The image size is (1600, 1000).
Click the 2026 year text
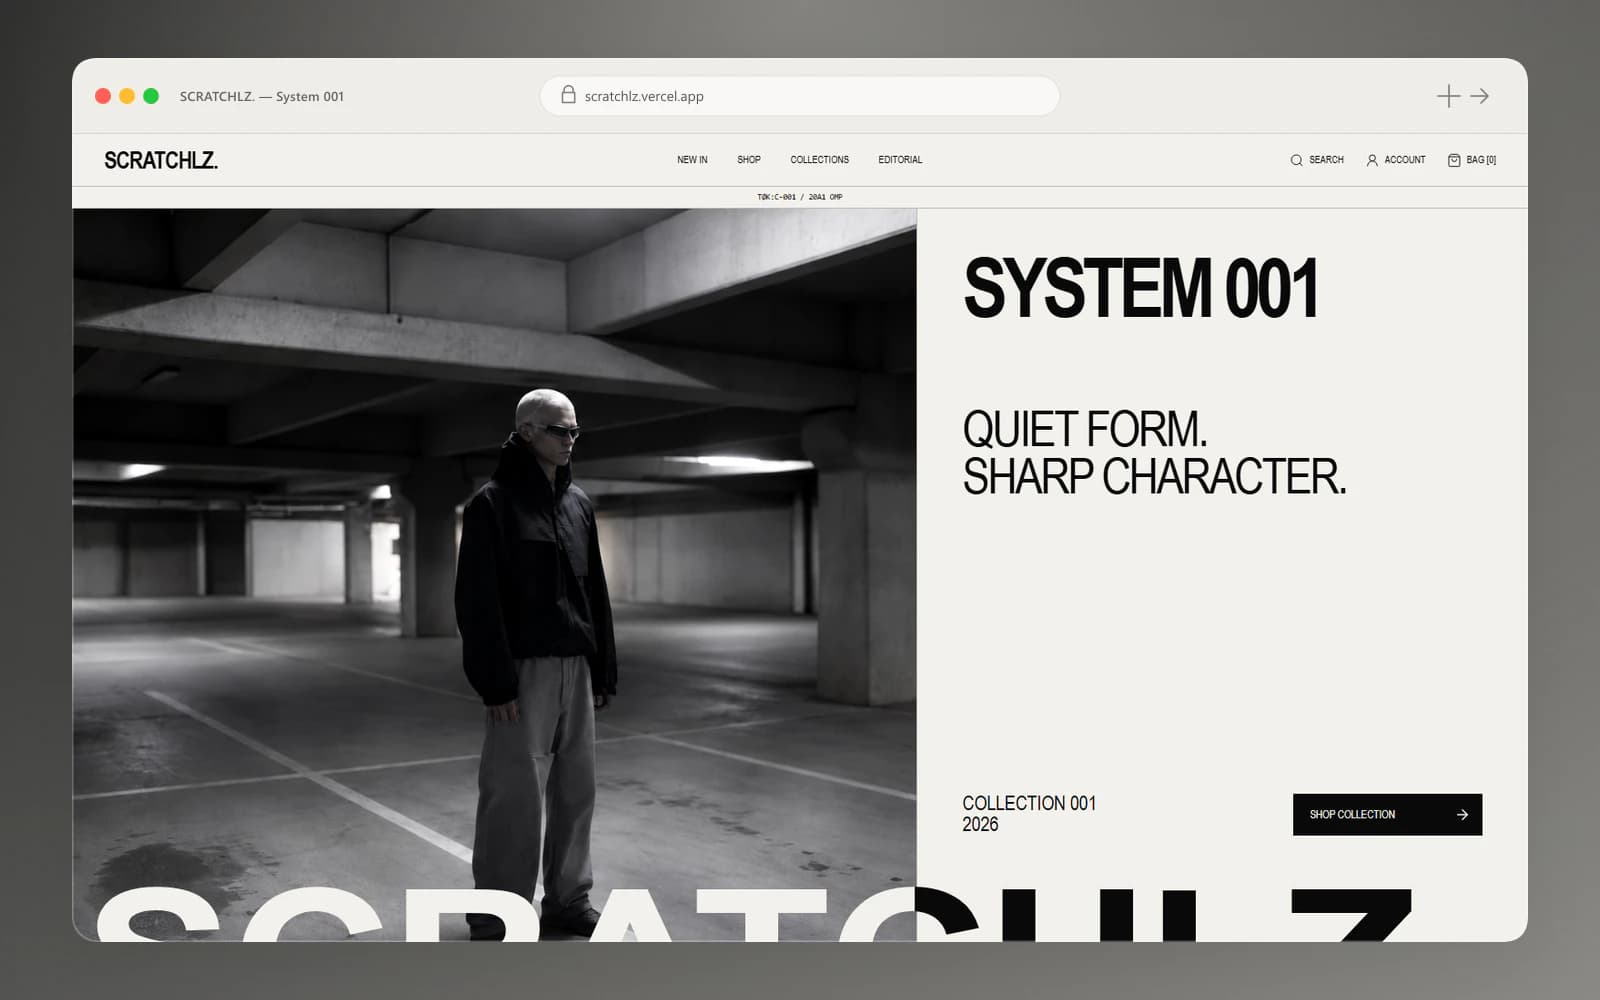pos(980,824)
